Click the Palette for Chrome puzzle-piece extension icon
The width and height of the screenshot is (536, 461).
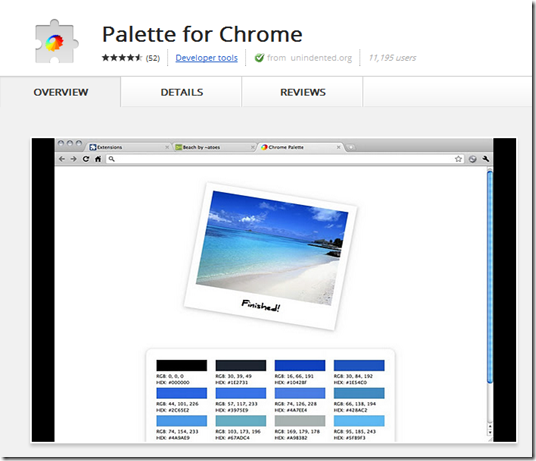(x=57, y=41)
